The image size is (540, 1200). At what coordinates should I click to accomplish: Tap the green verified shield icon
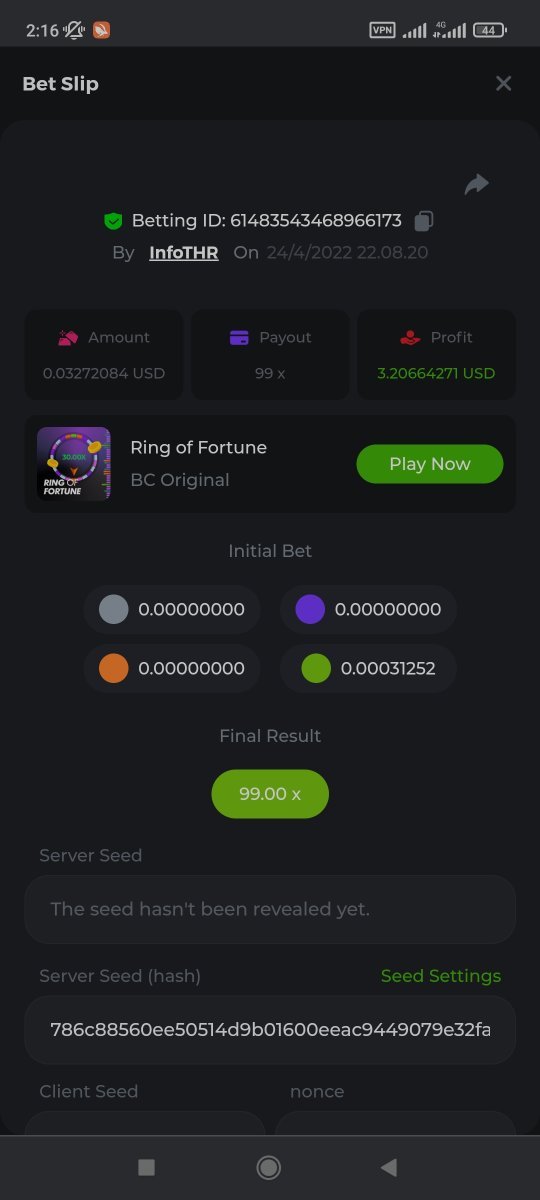click(113, 220)
